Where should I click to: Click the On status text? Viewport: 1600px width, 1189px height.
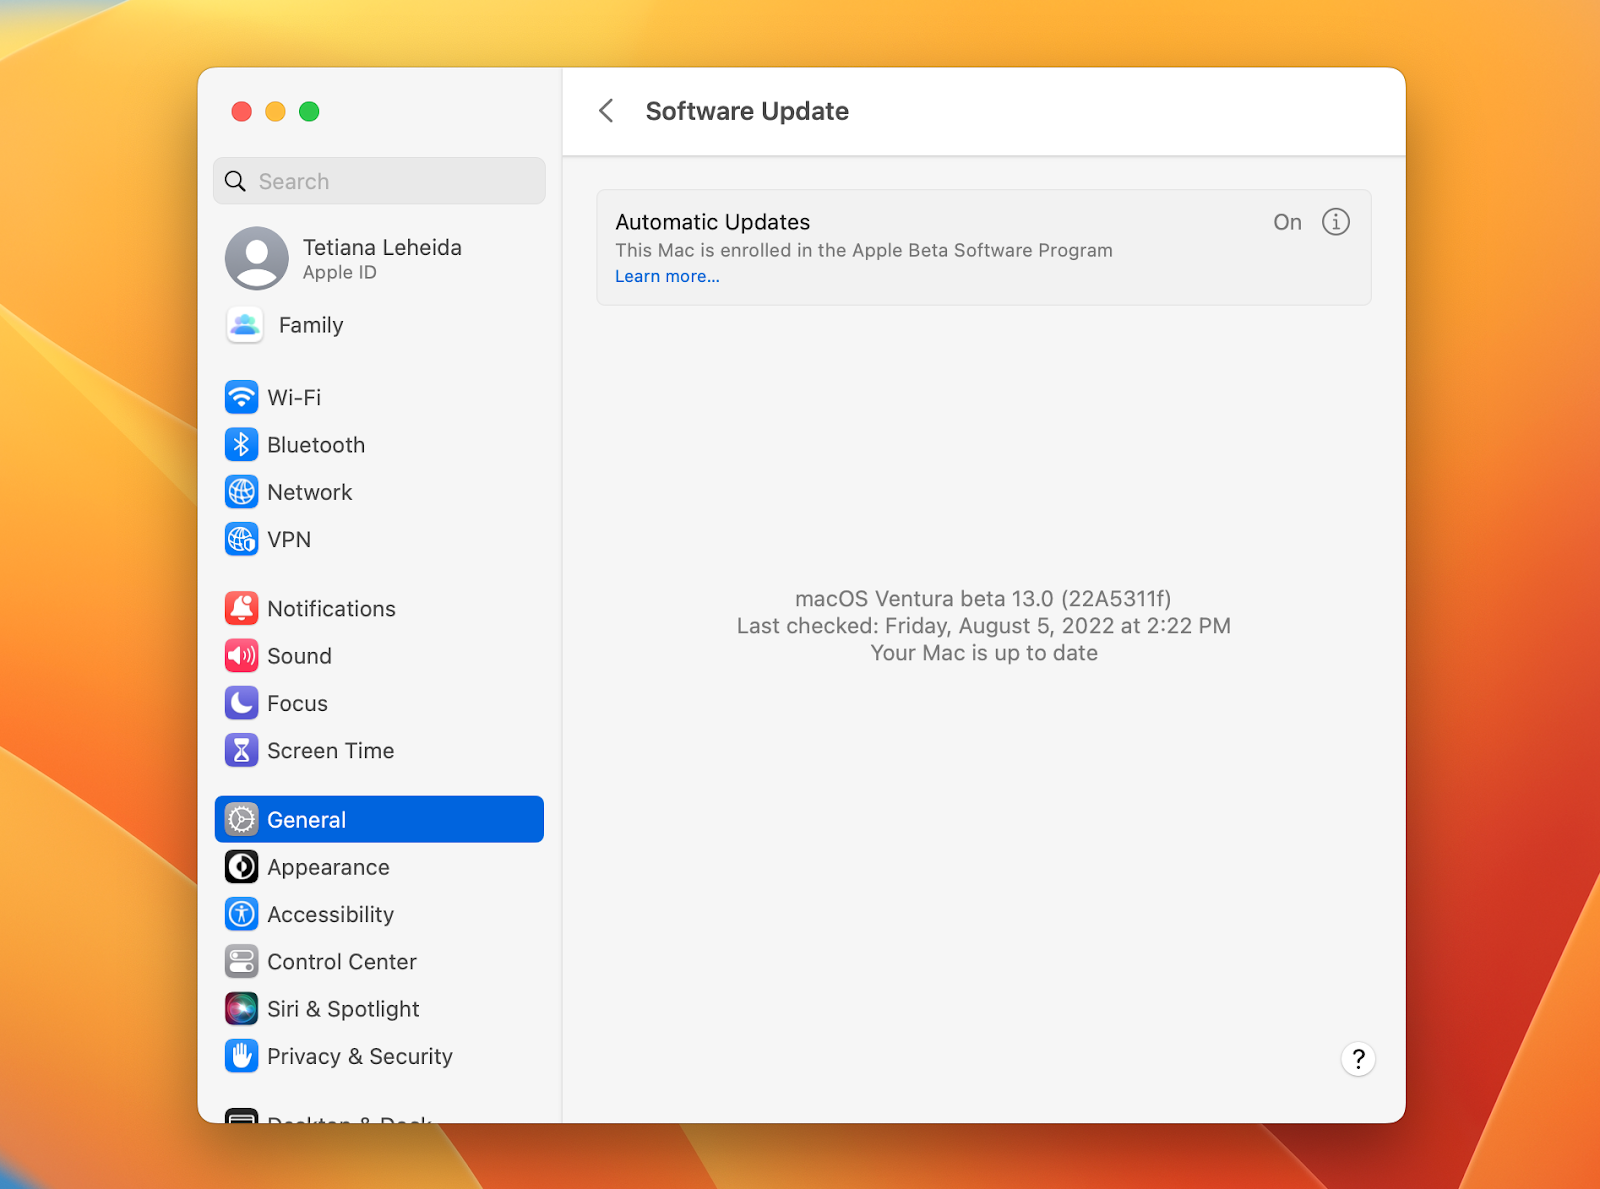[x=1287, y=222]
